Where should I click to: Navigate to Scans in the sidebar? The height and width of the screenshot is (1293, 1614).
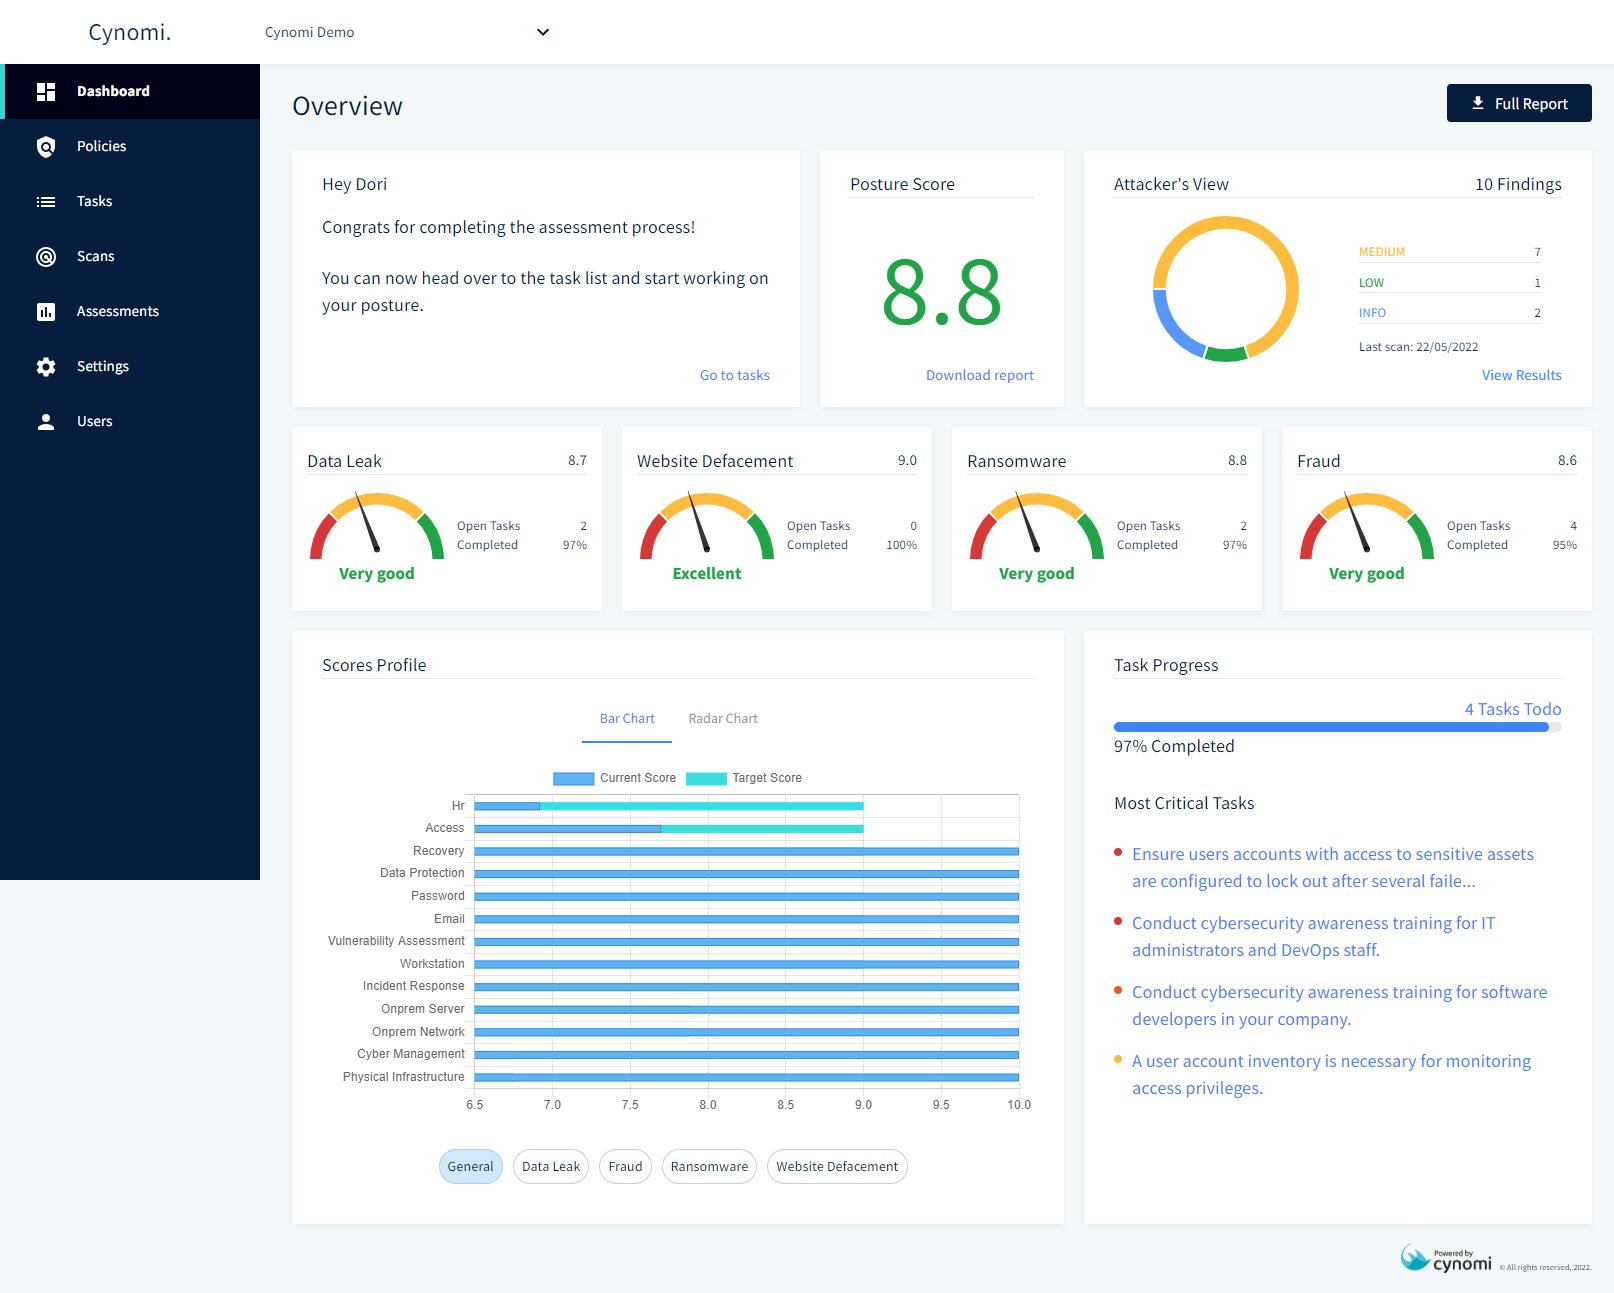pyautogui.click(x=130, y=256)
